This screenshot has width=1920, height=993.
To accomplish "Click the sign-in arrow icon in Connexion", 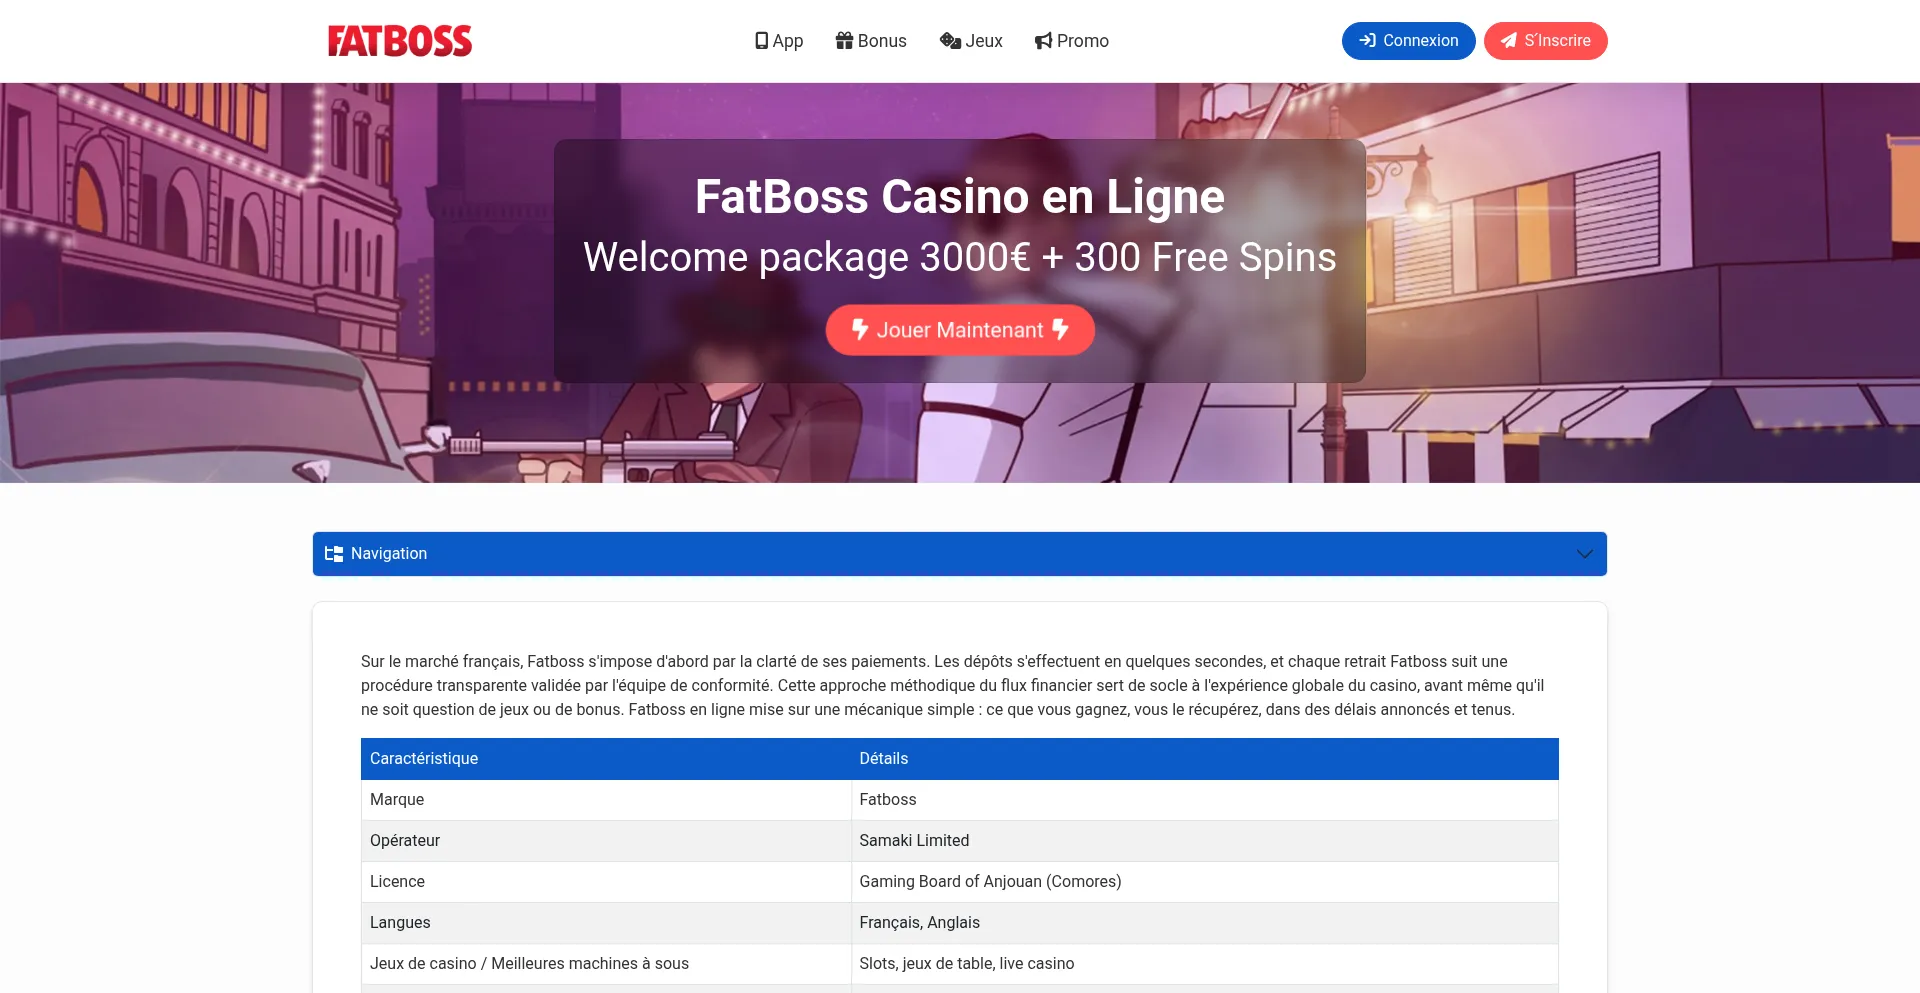I will pos(1368,41).
